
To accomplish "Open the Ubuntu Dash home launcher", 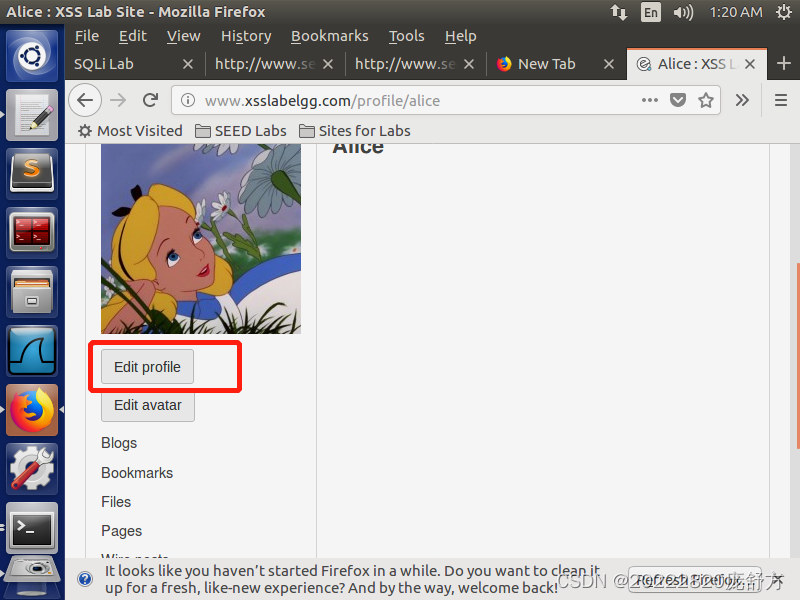I will pos(32,56).
